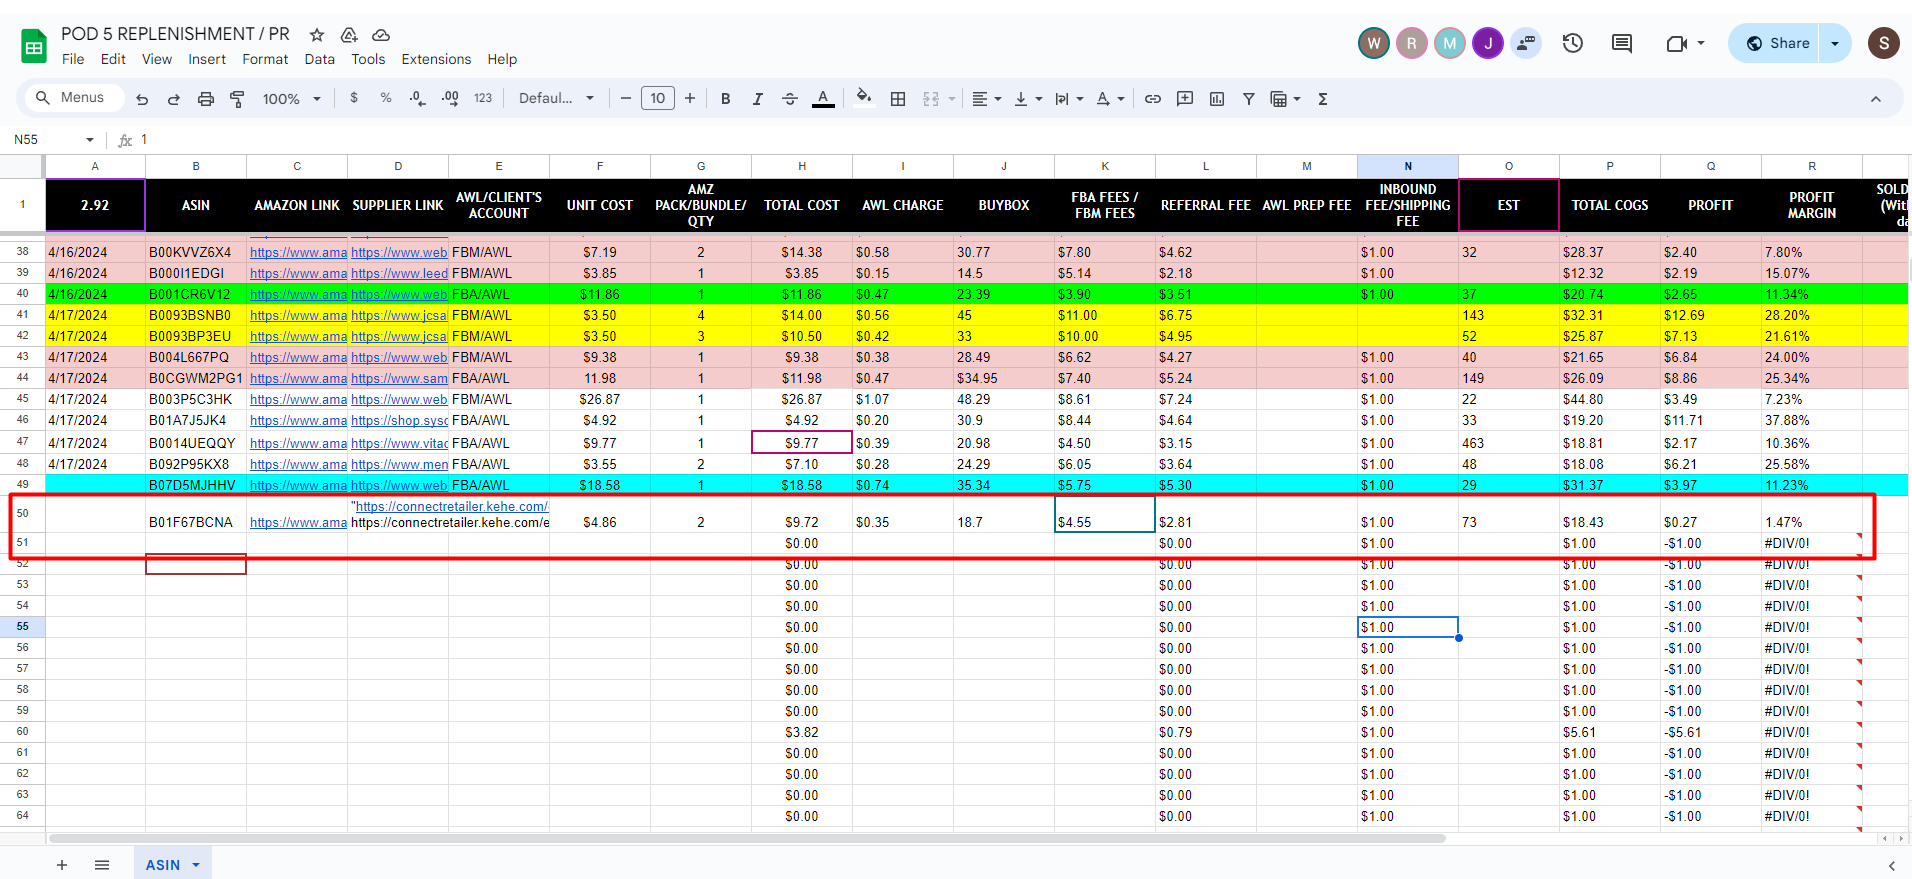The height and width of the screenshot is (879, 1912).
Task: Open borders tool
Action: tap(898, 99)
